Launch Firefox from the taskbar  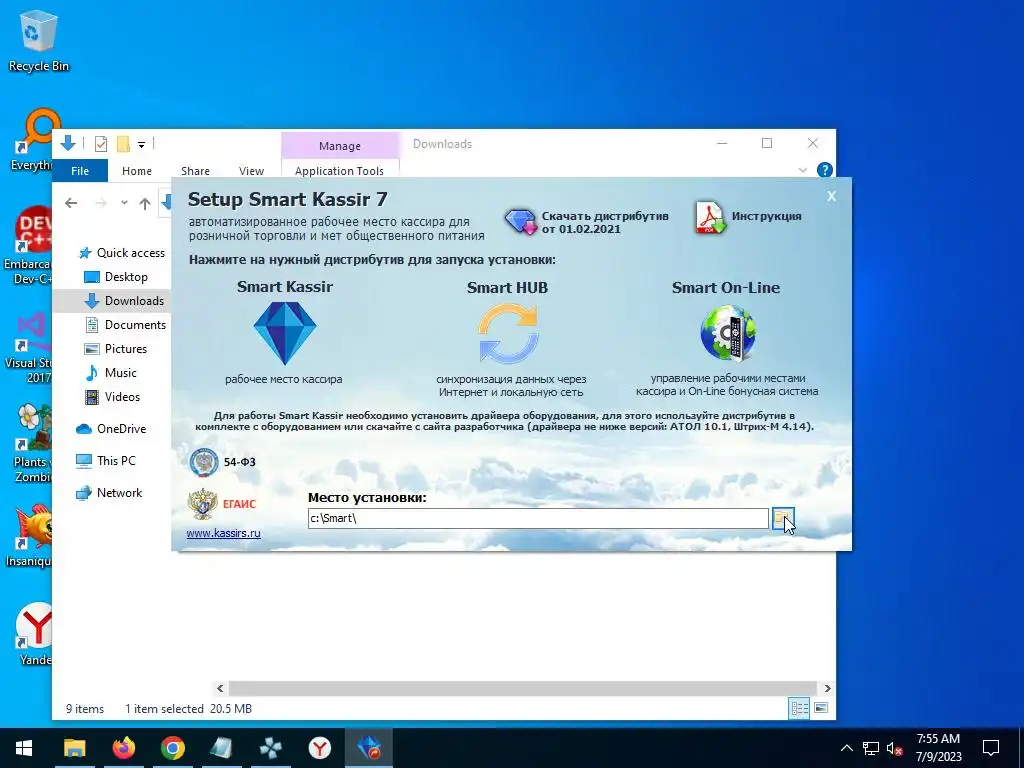123,748
